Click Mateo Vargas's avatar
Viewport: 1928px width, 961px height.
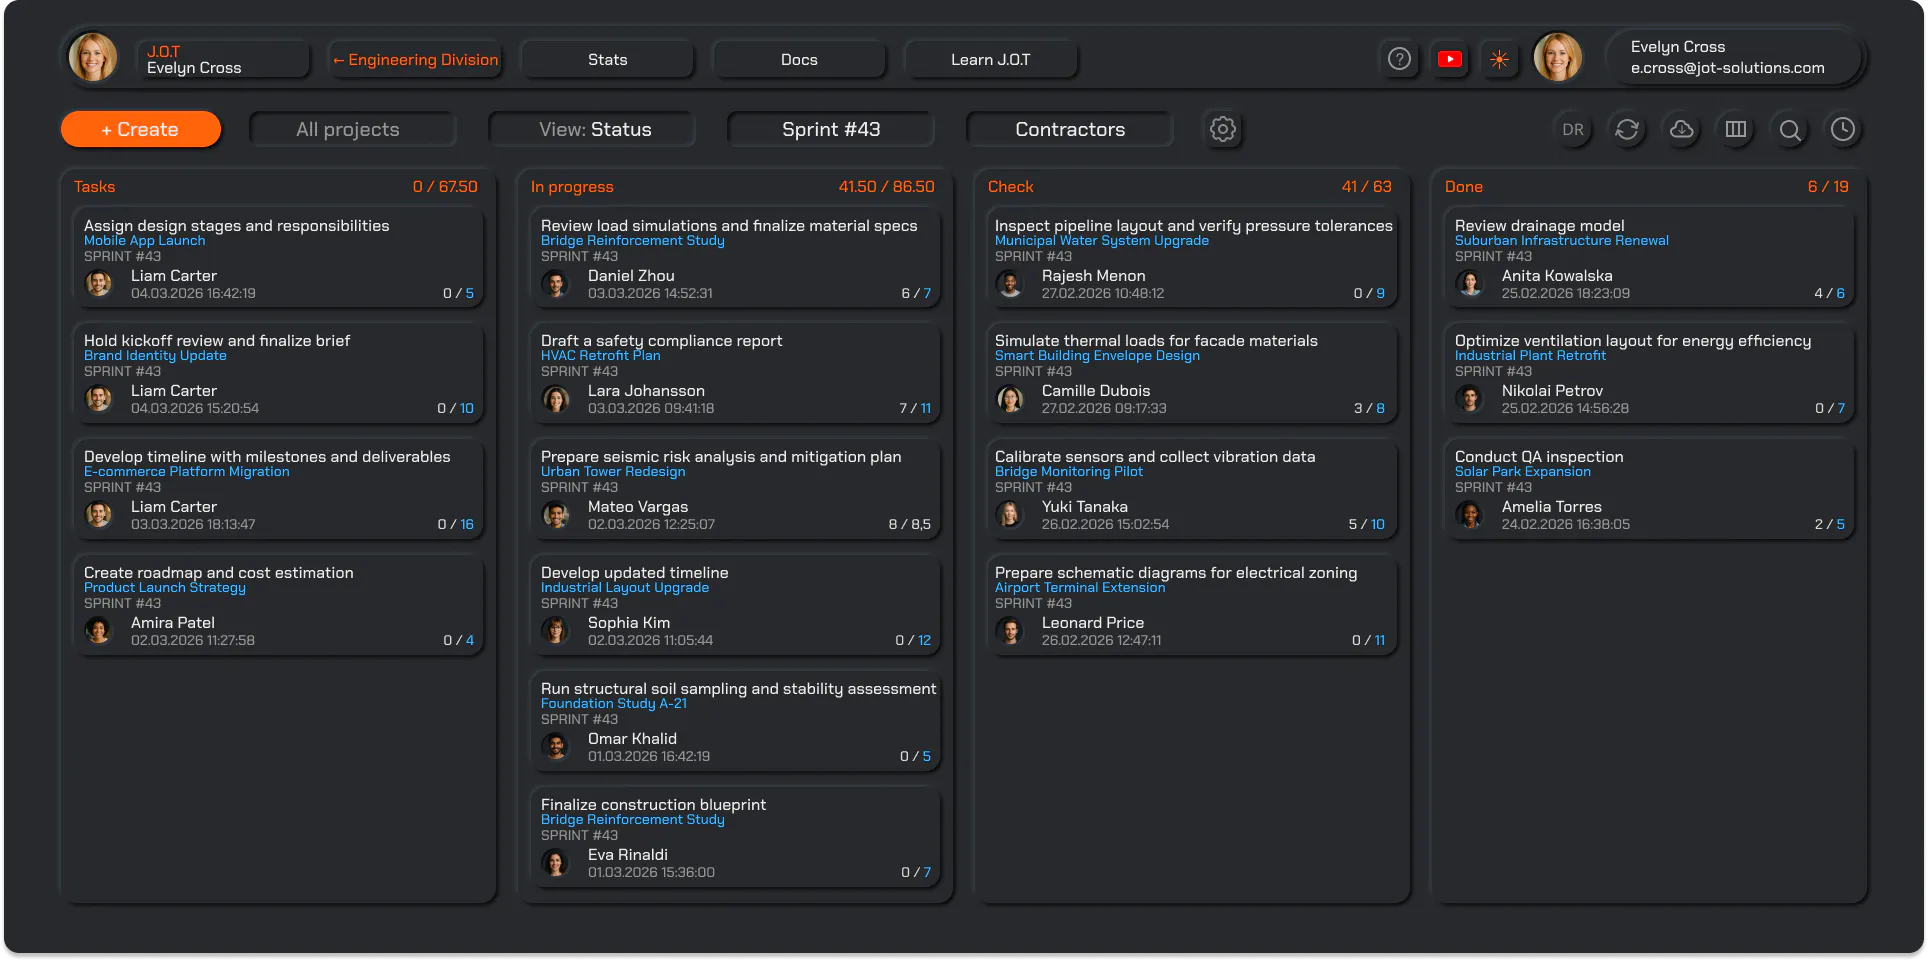(x=555, y=515)
